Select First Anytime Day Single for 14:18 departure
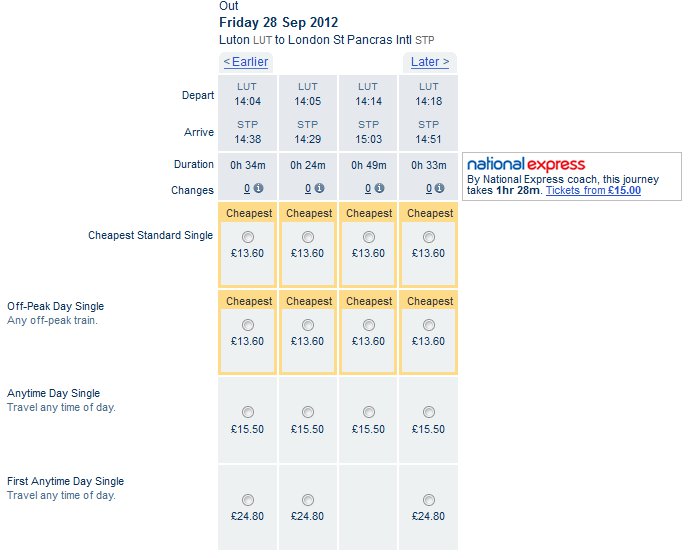Viewport: 694px width, 558px height. 428,500
